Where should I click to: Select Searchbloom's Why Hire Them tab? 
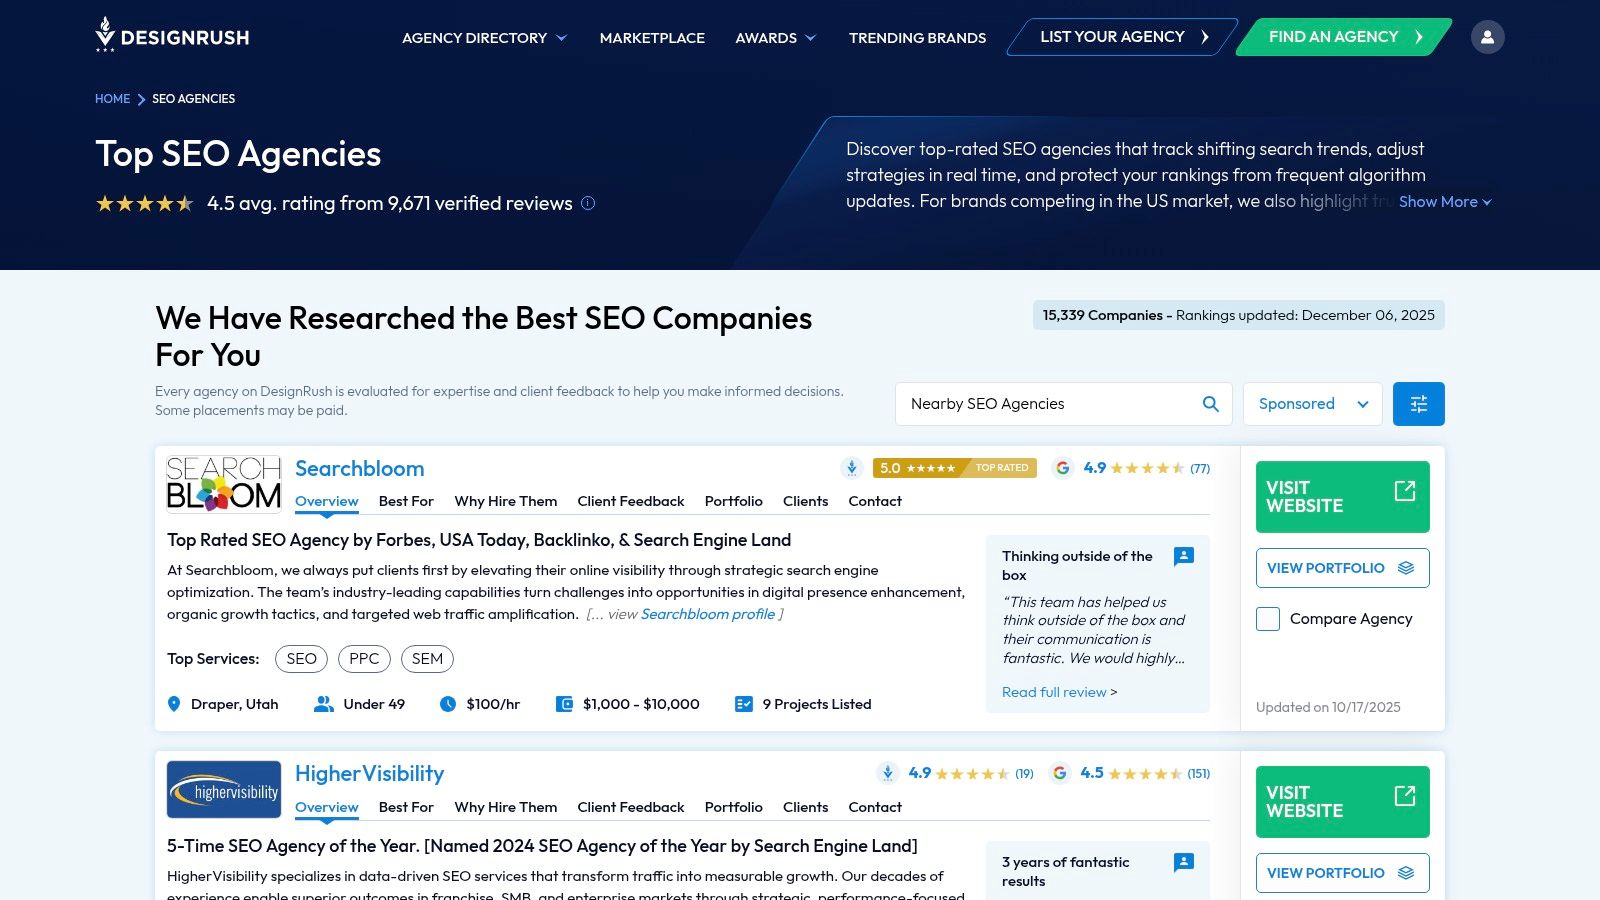point(506,501)
